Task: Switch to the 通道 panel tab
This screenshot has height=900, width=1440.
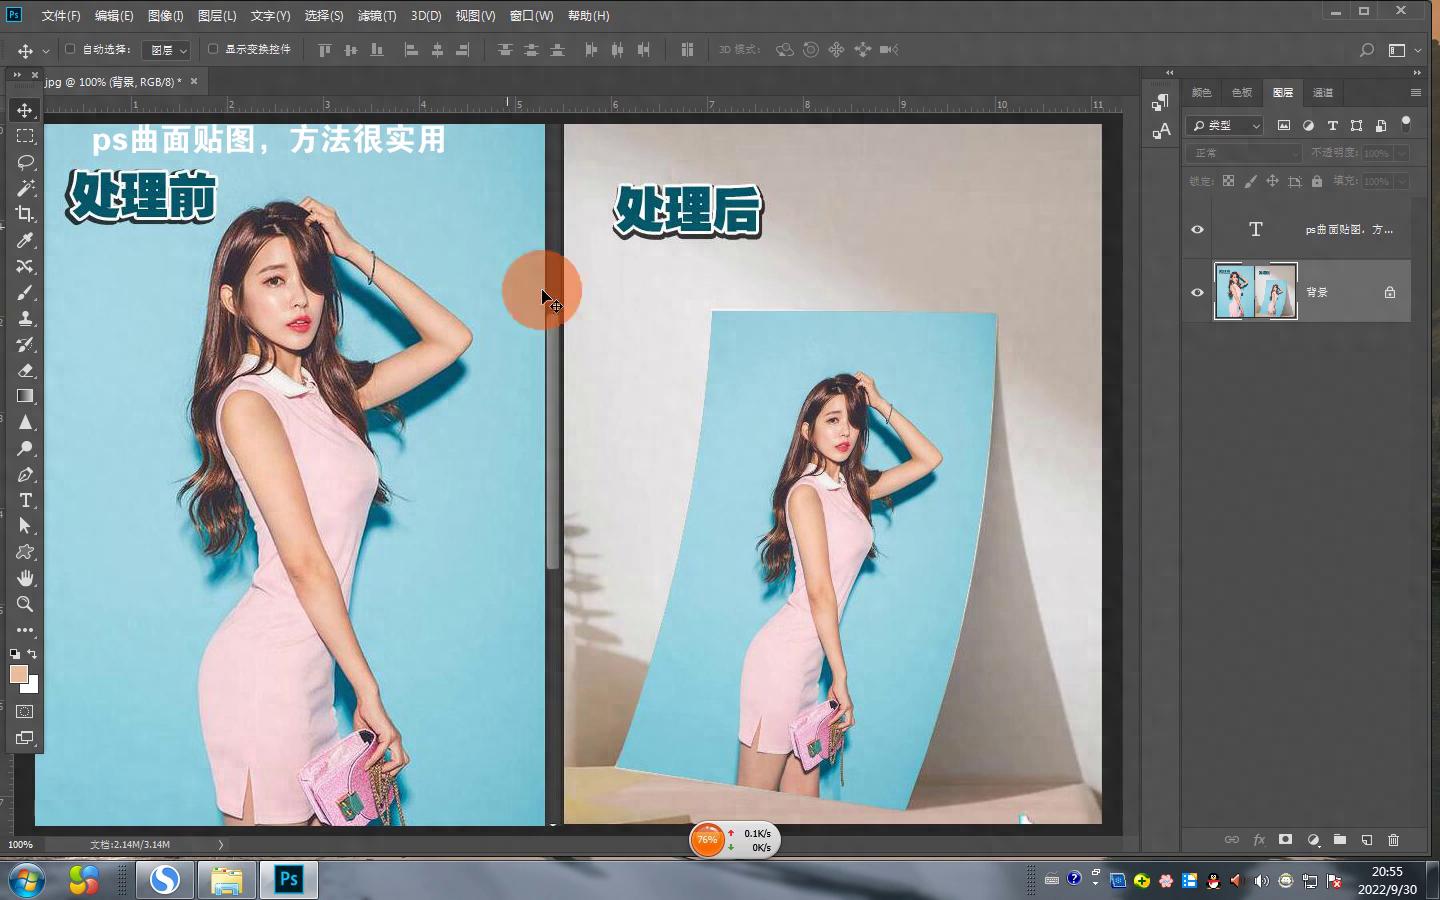Action: (1323, 92)
